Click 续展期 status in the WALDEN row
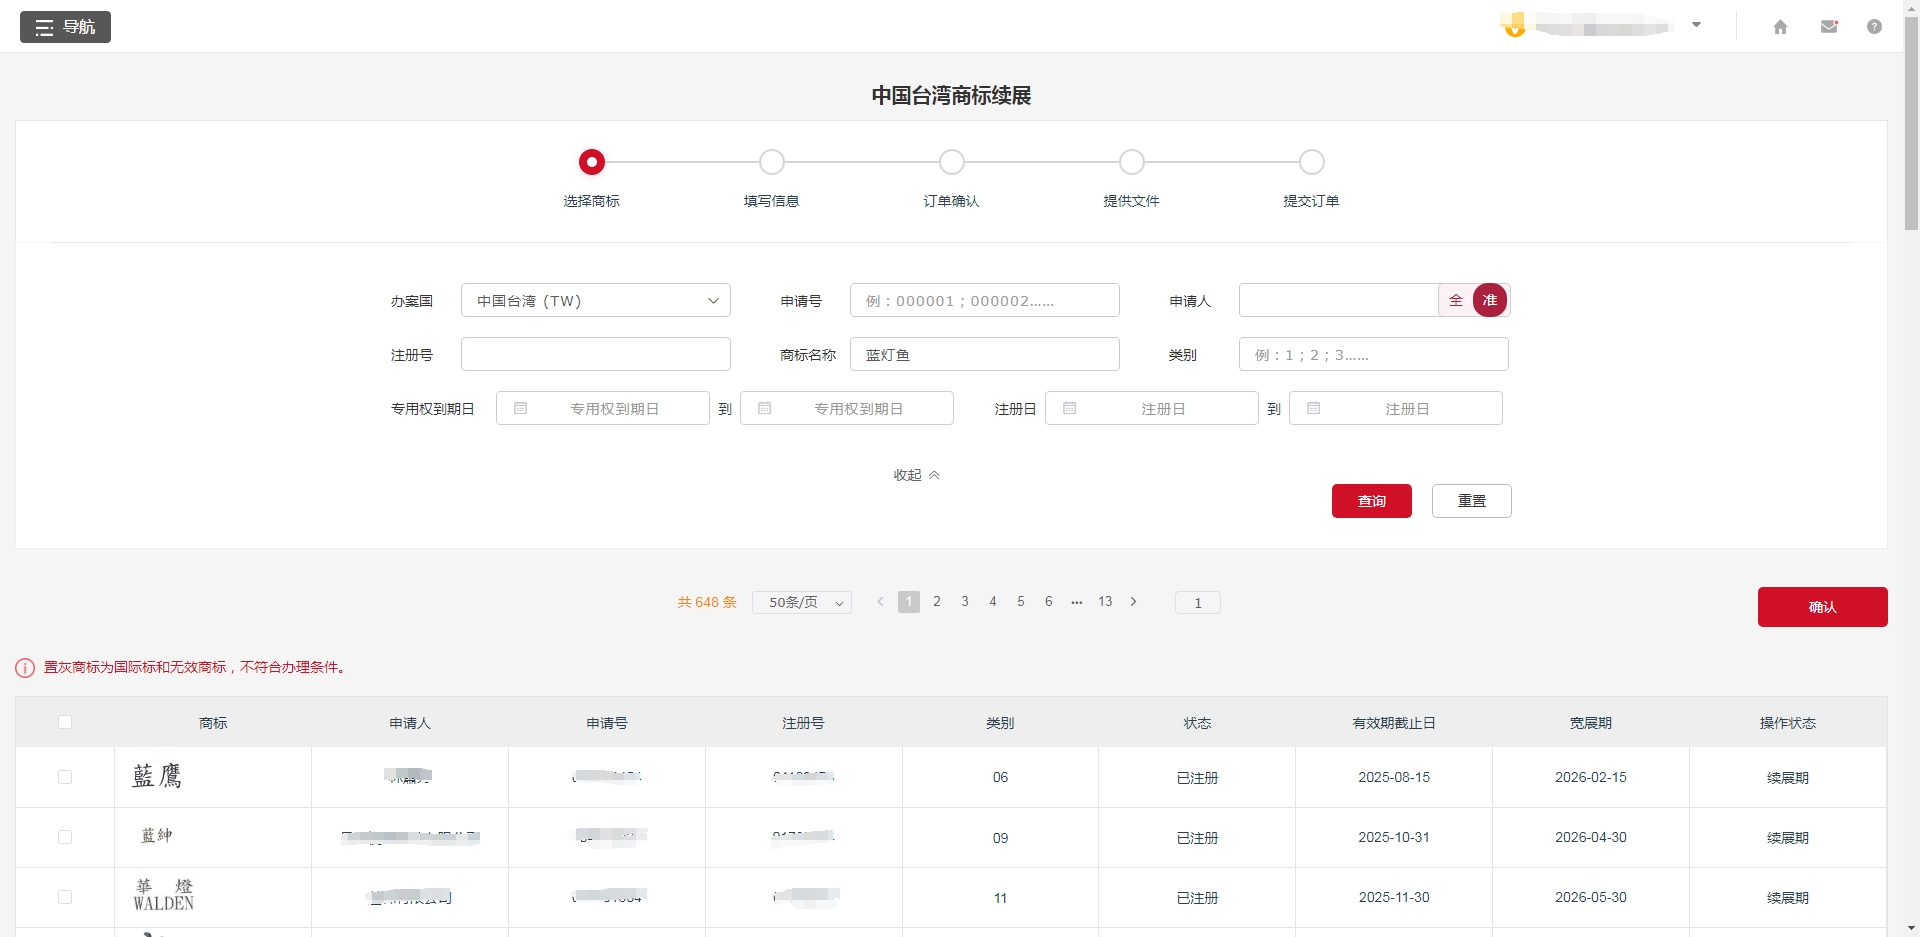The height and width of the screenshot is (937, 1920). coord(1788,898)
